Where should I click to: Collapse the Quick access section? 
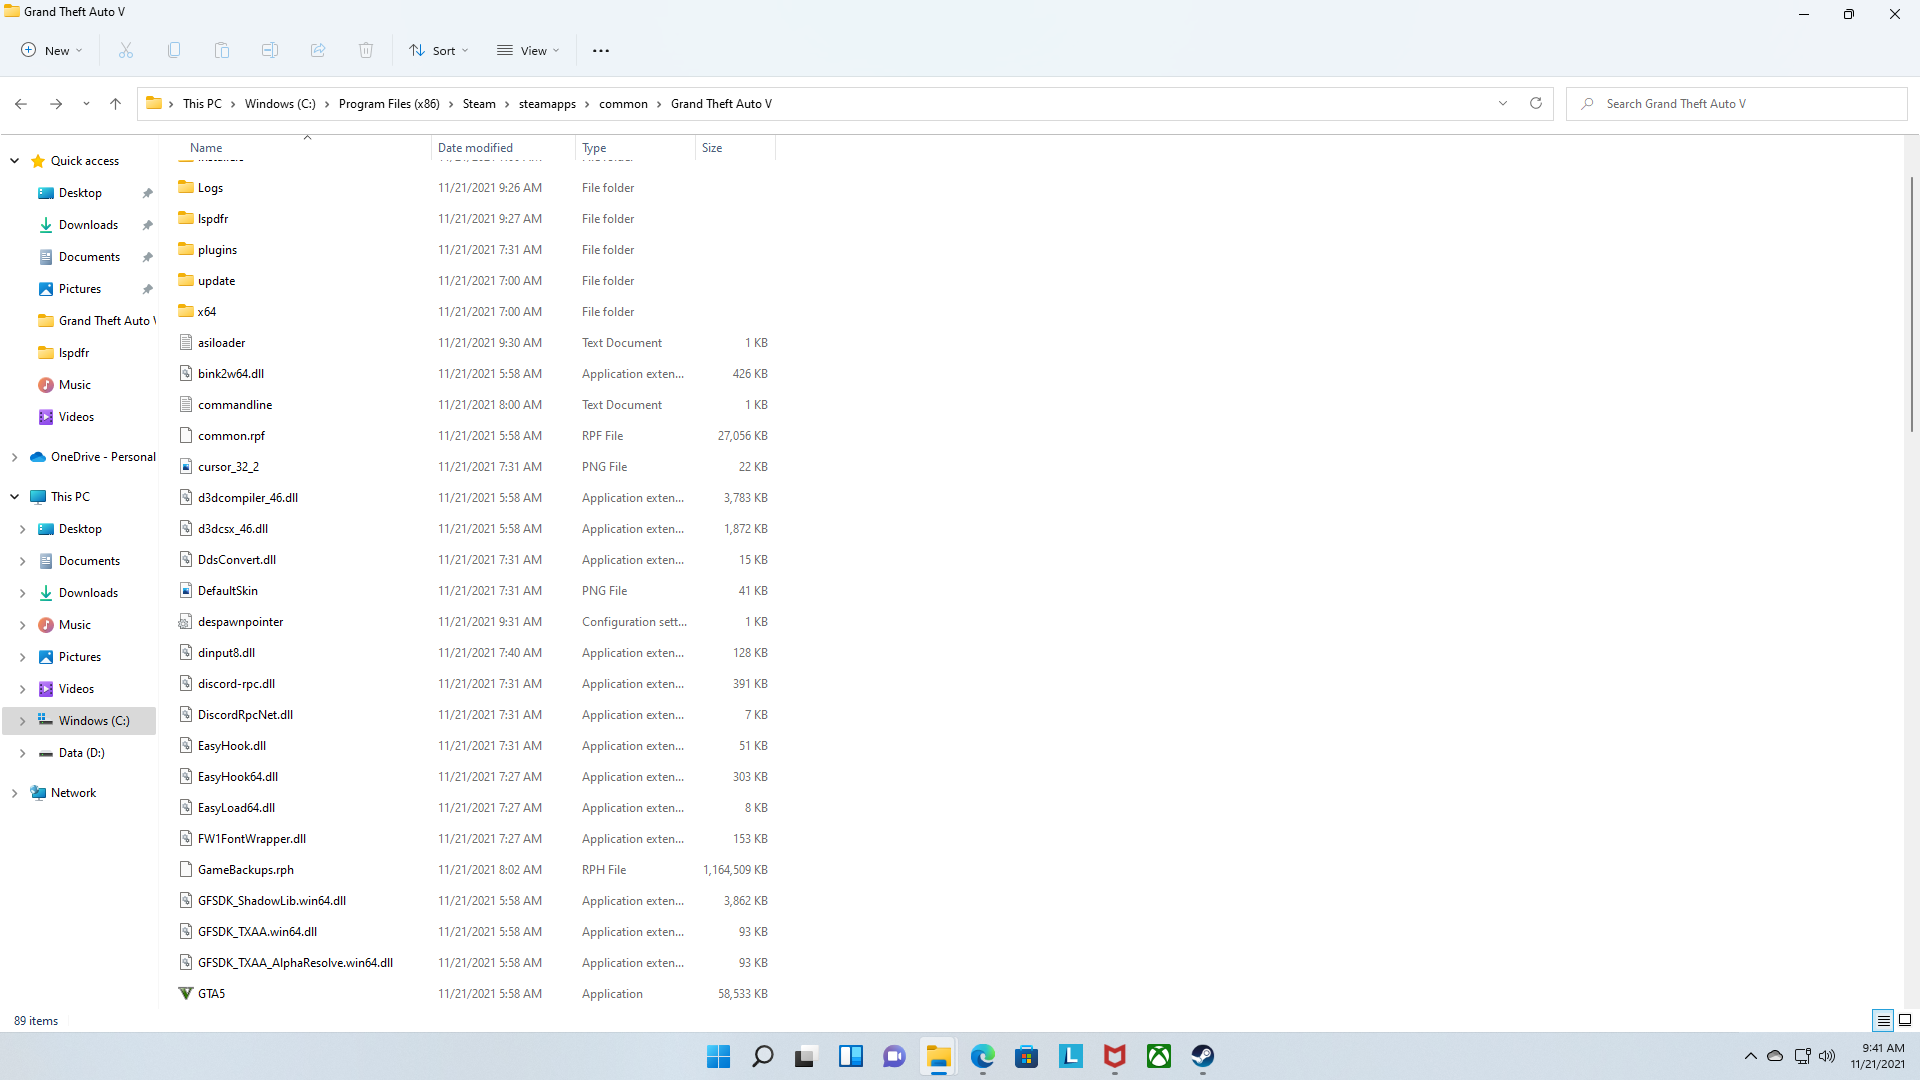(15, 160)
